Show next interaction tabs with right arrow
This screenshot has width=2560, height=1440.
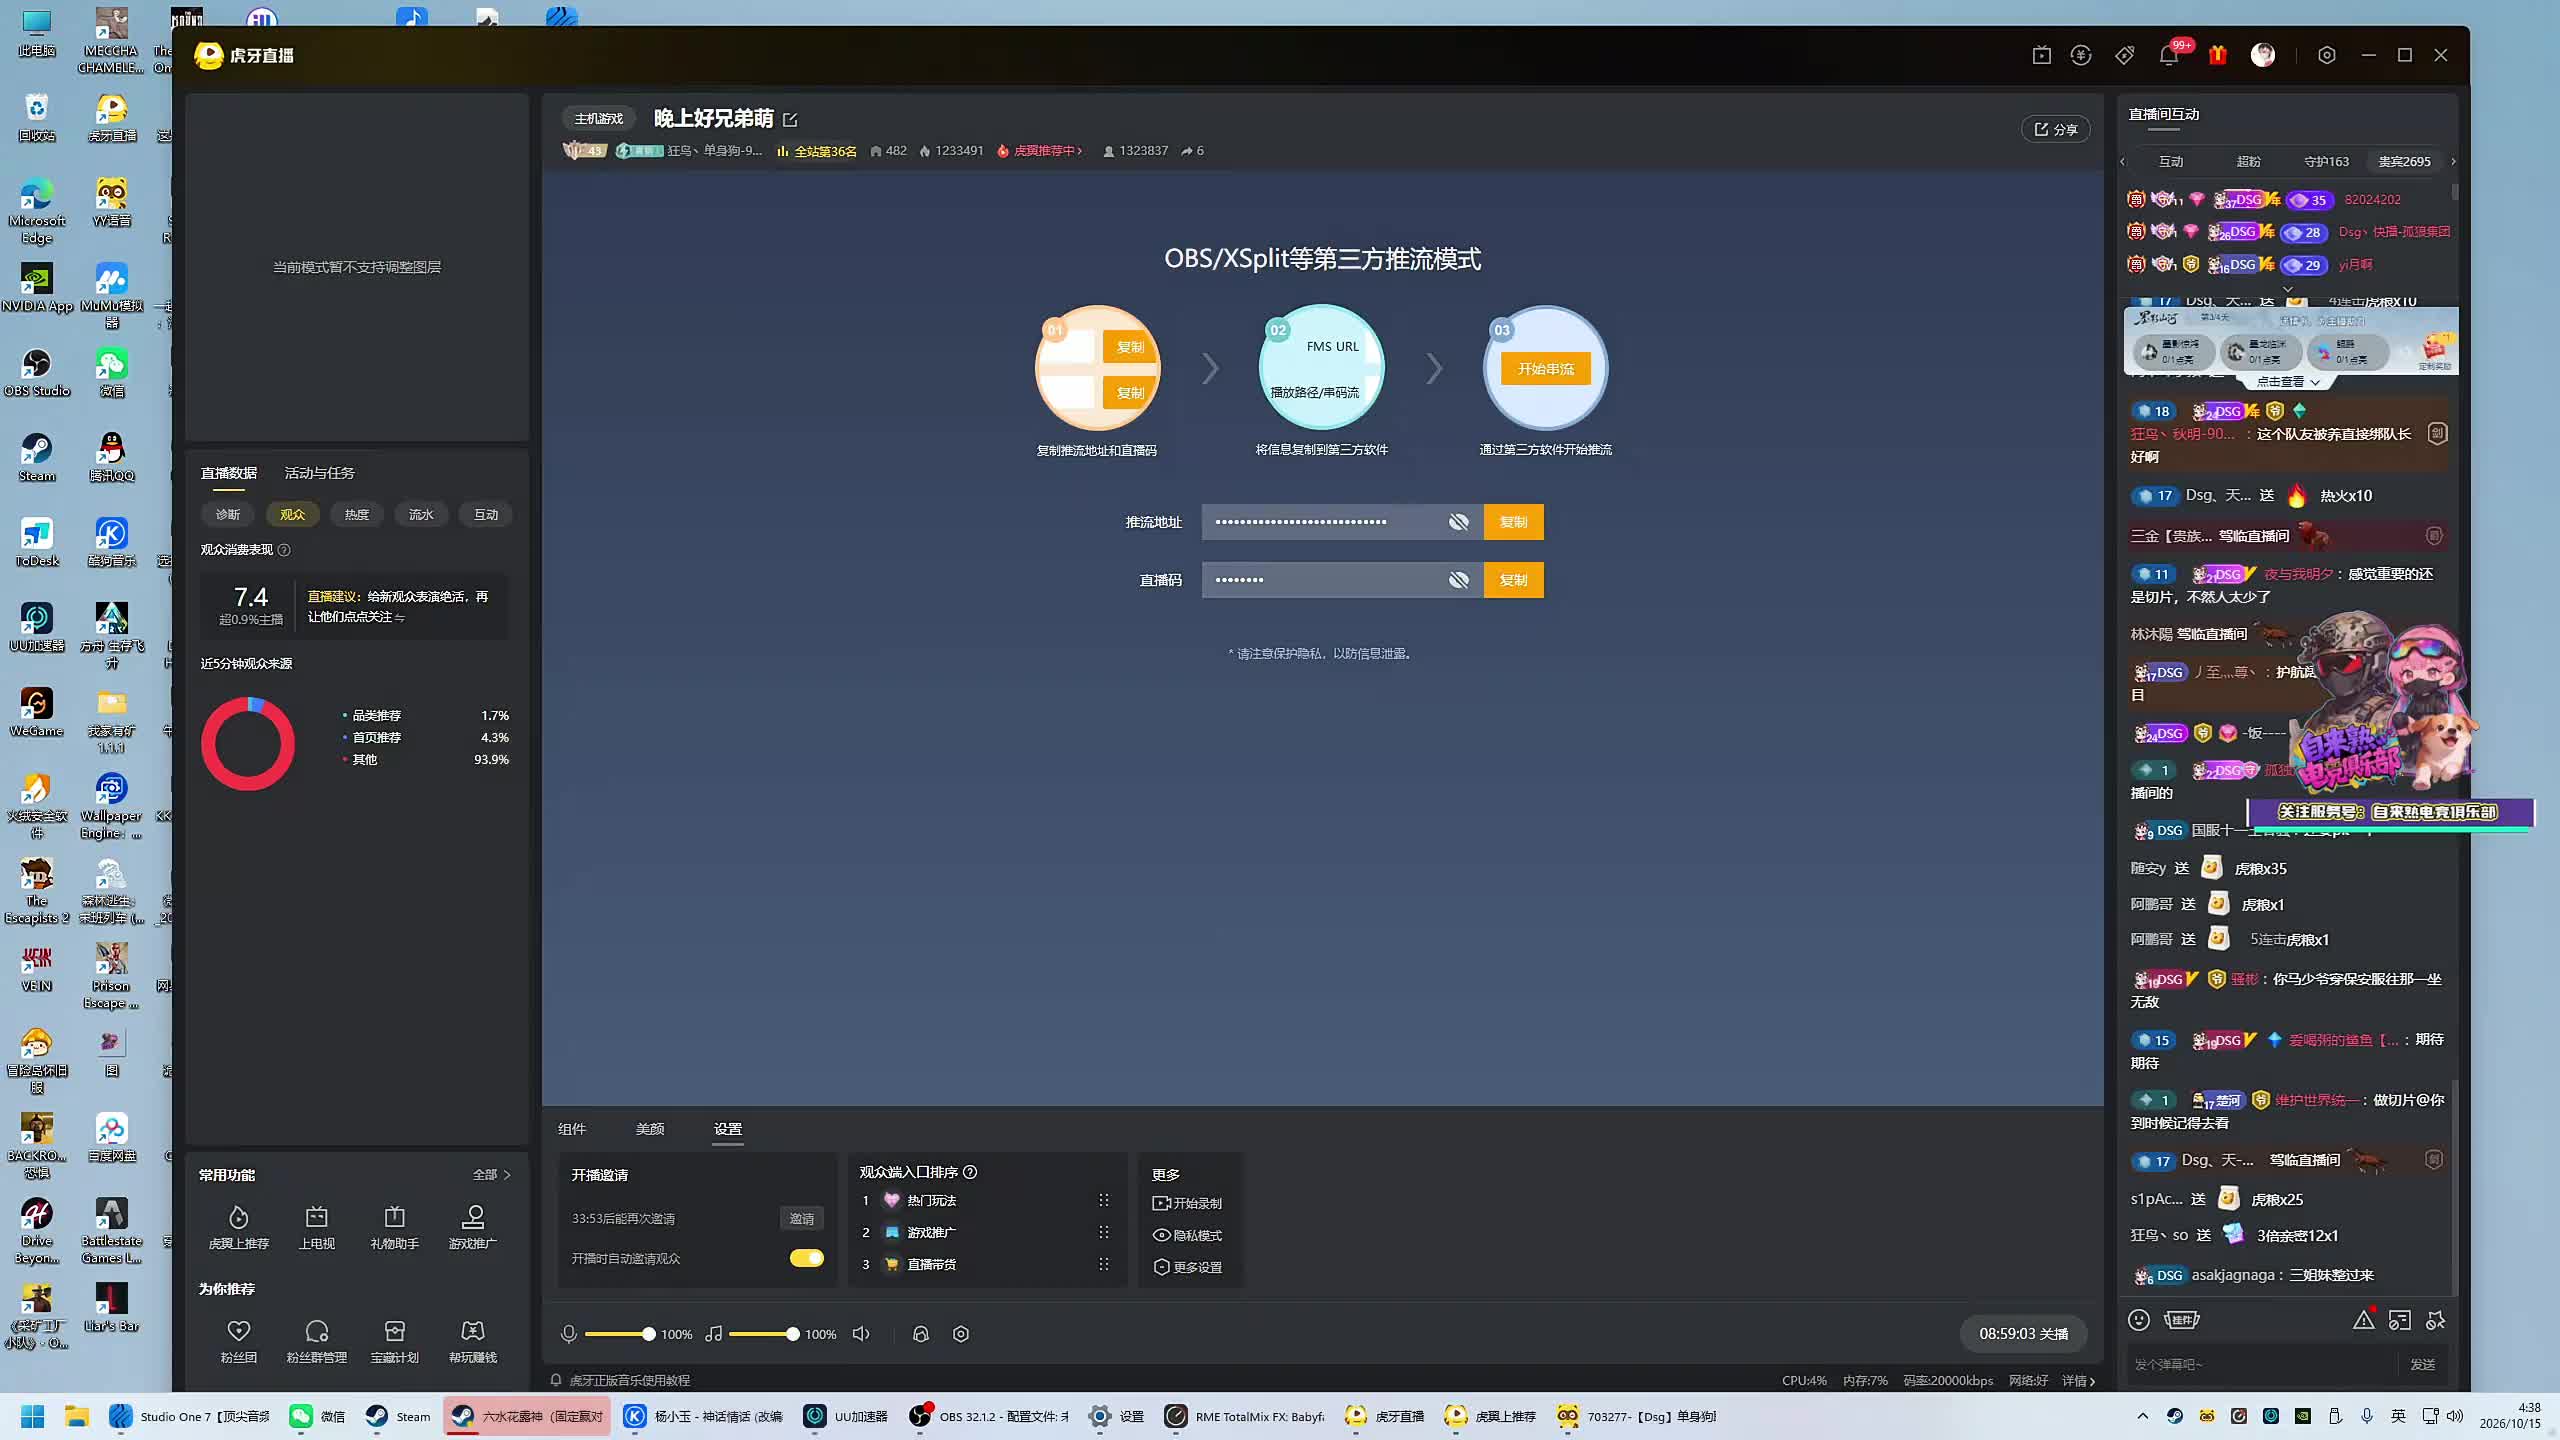tap(2452, 161)
